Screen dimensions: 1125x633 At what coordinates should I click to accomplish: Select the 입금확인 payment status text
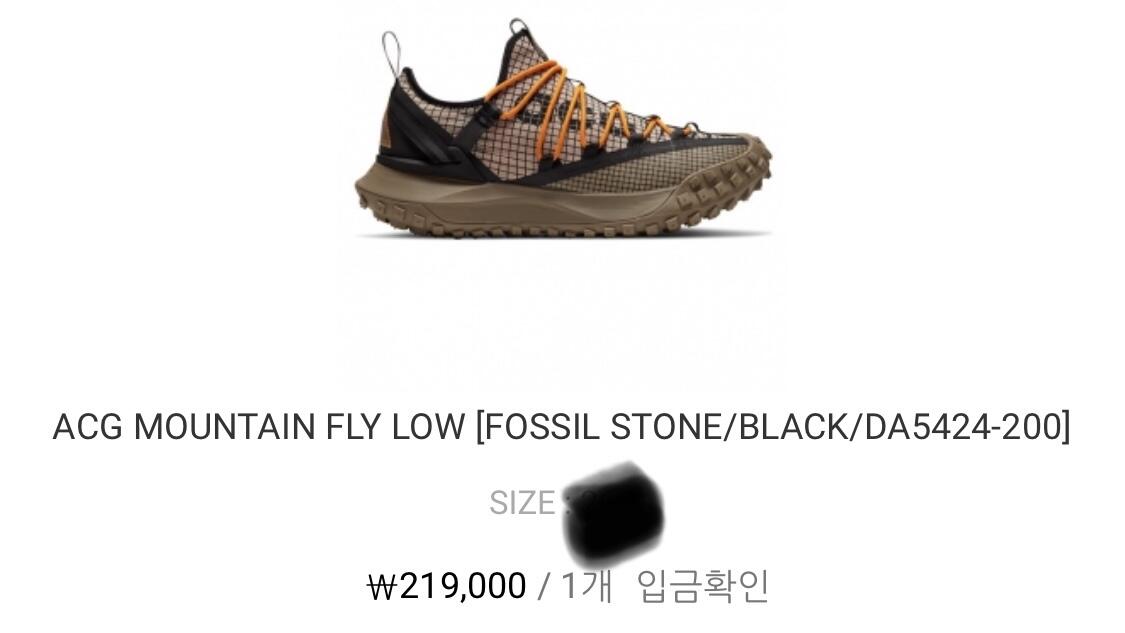pos(703,586)
